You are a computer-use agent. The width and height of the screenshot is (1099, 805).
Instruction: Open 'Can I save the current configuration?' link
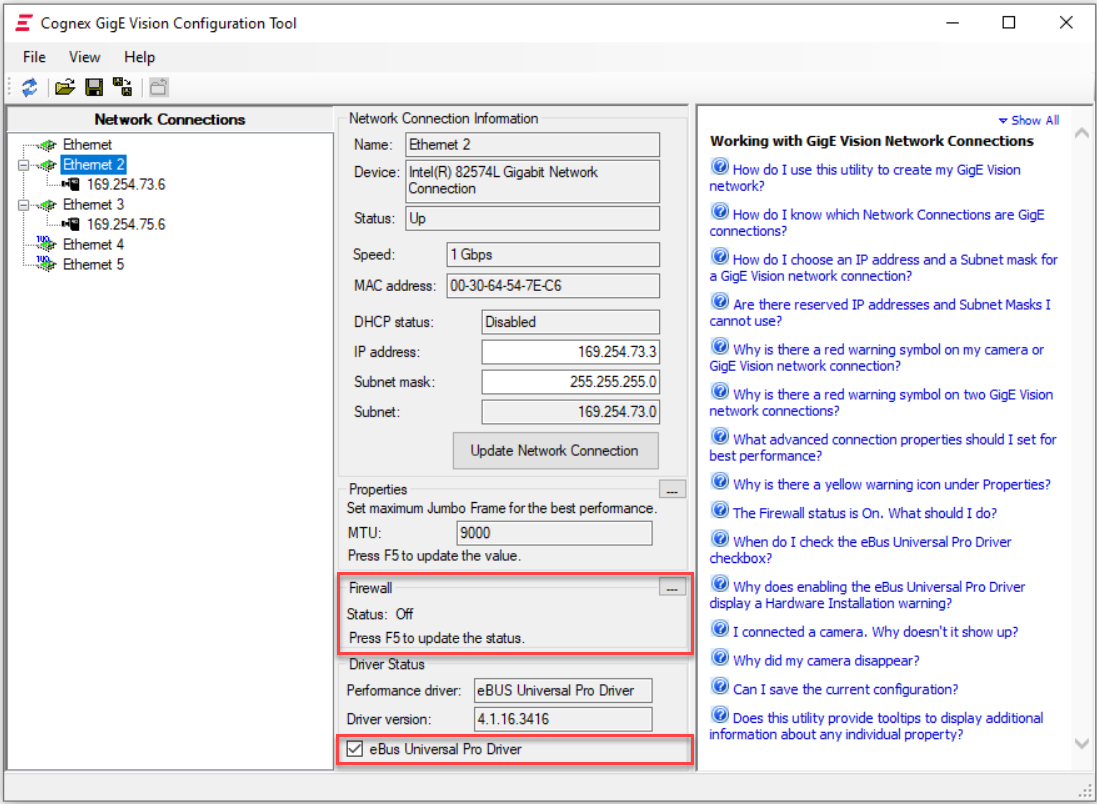point(845,689)
